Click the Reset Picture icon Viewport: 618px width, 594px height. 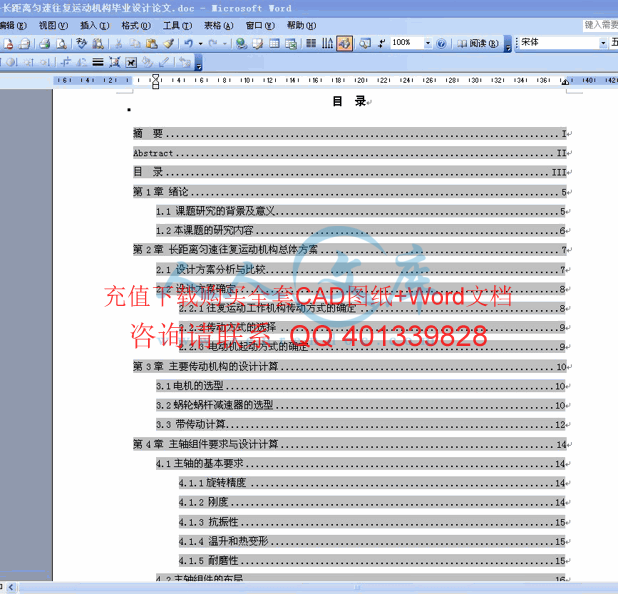tap(184, 62)
